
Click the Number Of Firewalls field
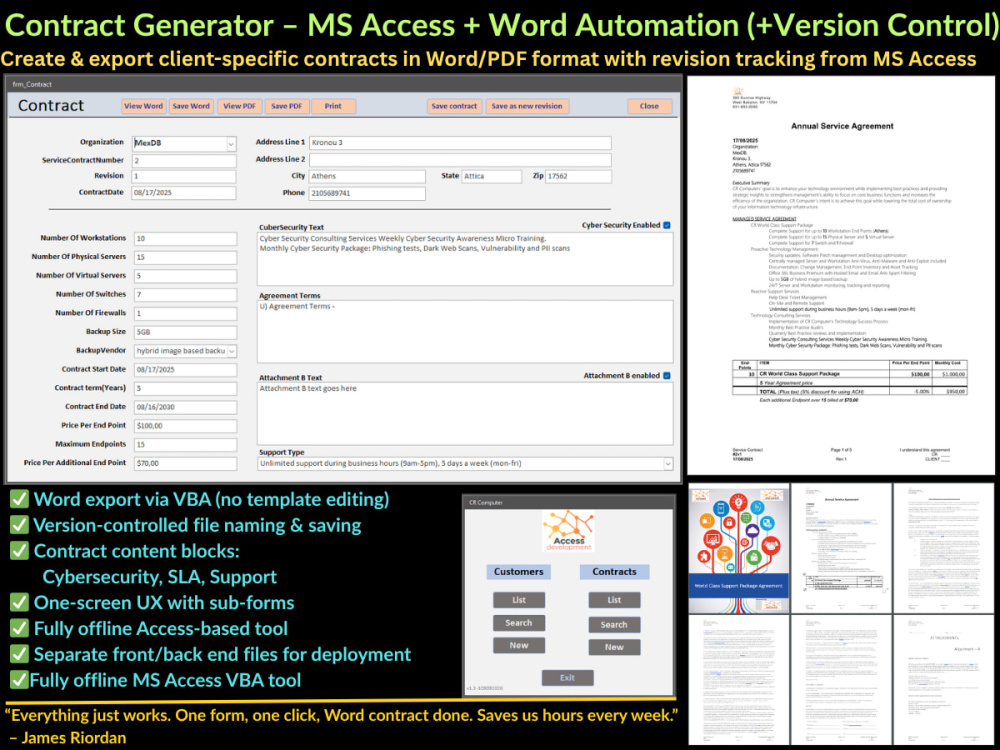186,314
